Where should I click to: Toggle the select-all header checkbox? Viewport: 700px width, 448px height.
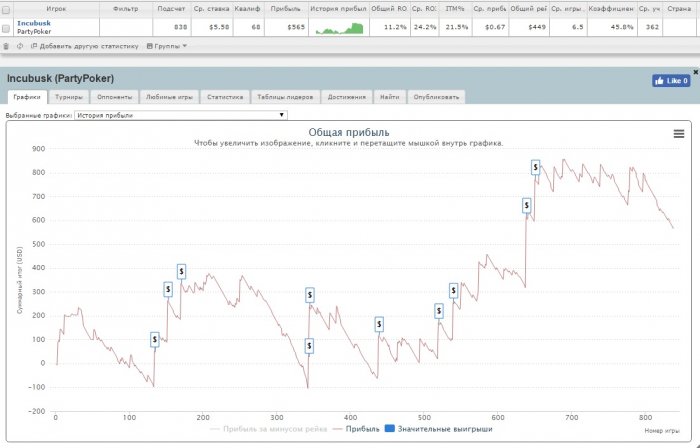(x=6, y=9)
